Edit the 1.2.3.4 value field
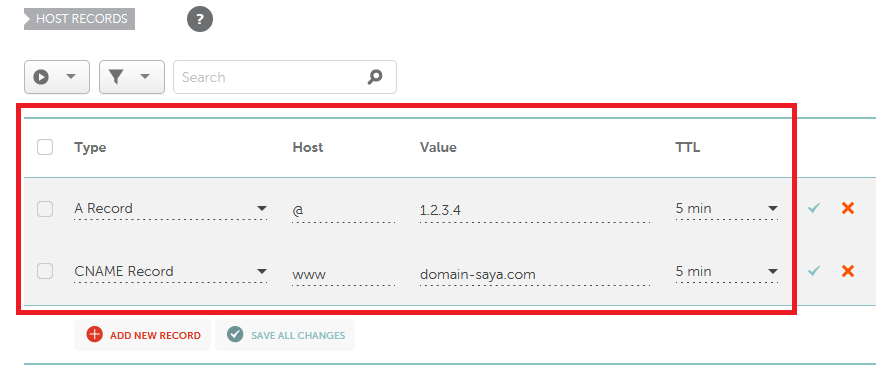 [x=535, y=210]
